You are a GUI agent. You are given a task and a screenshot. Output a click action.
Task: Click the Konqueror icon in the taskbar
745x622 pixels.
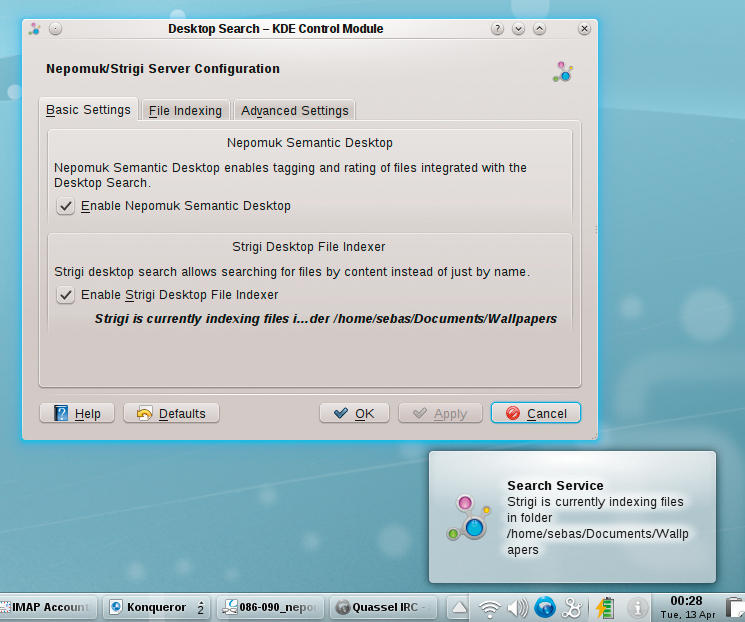point(115,607)
